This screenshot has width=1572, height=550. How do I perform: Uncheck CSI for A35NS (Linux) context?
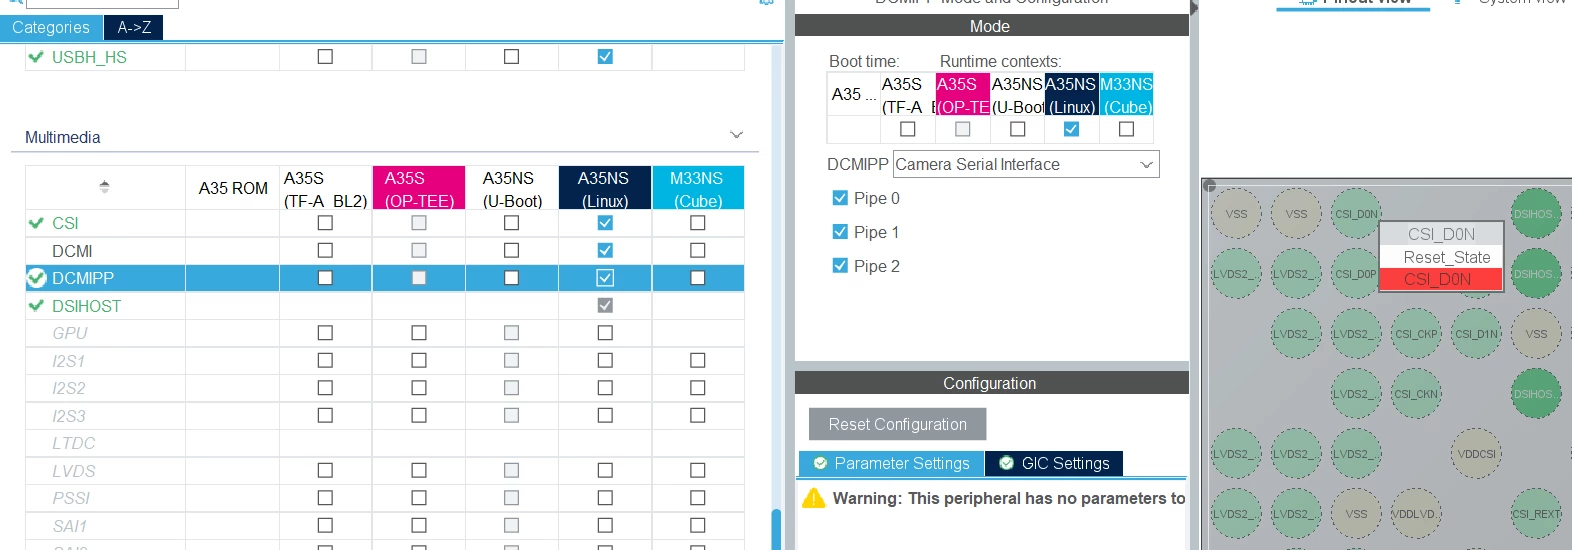(x=605, y=223)
